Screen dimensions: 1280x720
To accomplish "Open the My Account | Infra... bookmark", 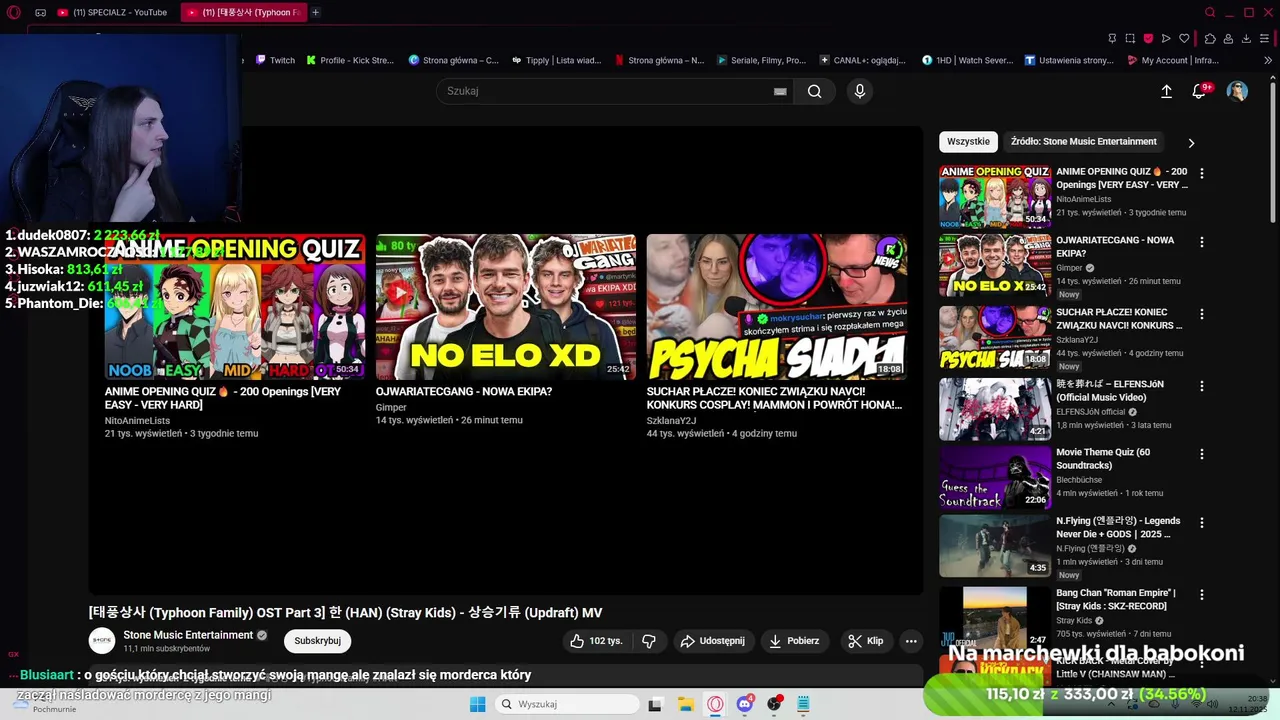I will [1172, 60].
